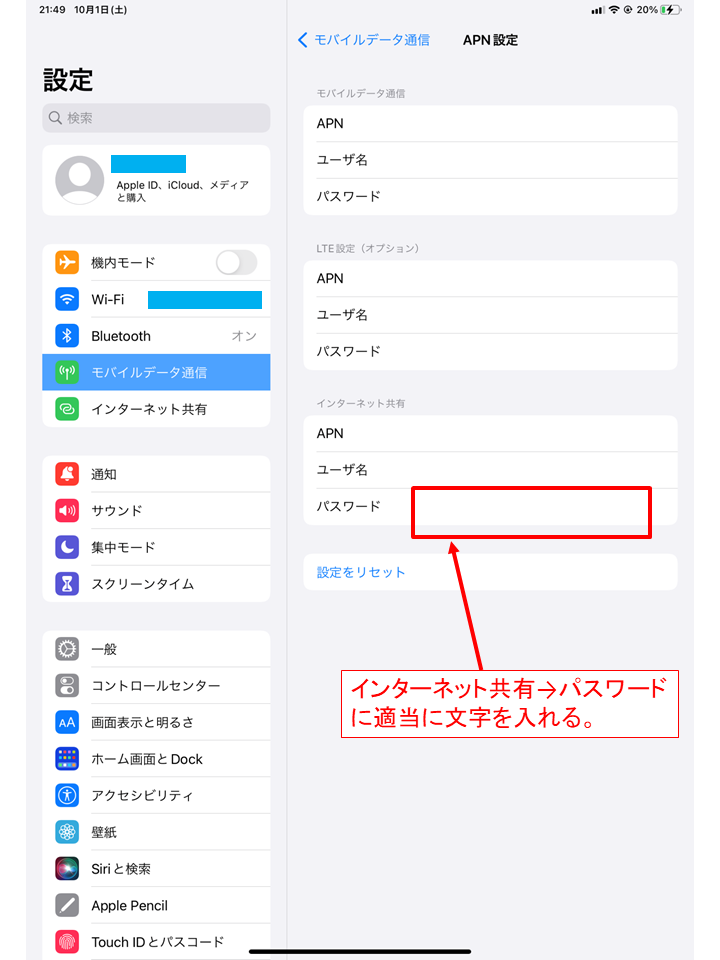Viewport: 720px width, 960px height.
Task: Open コントロールセンター settings
Action: point(156,686)
